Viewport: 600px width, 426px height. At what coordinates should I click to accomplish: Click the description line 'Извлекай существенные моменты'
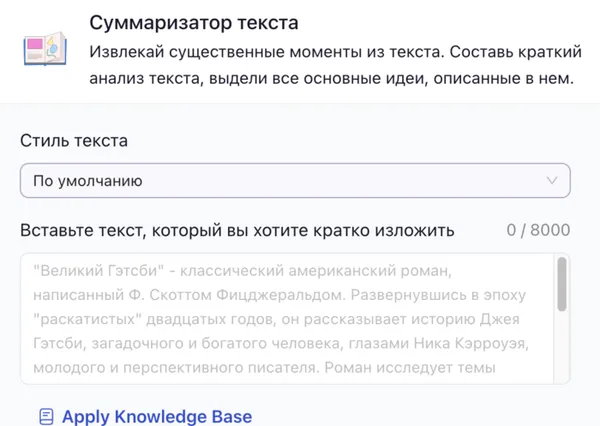[329, 51]
